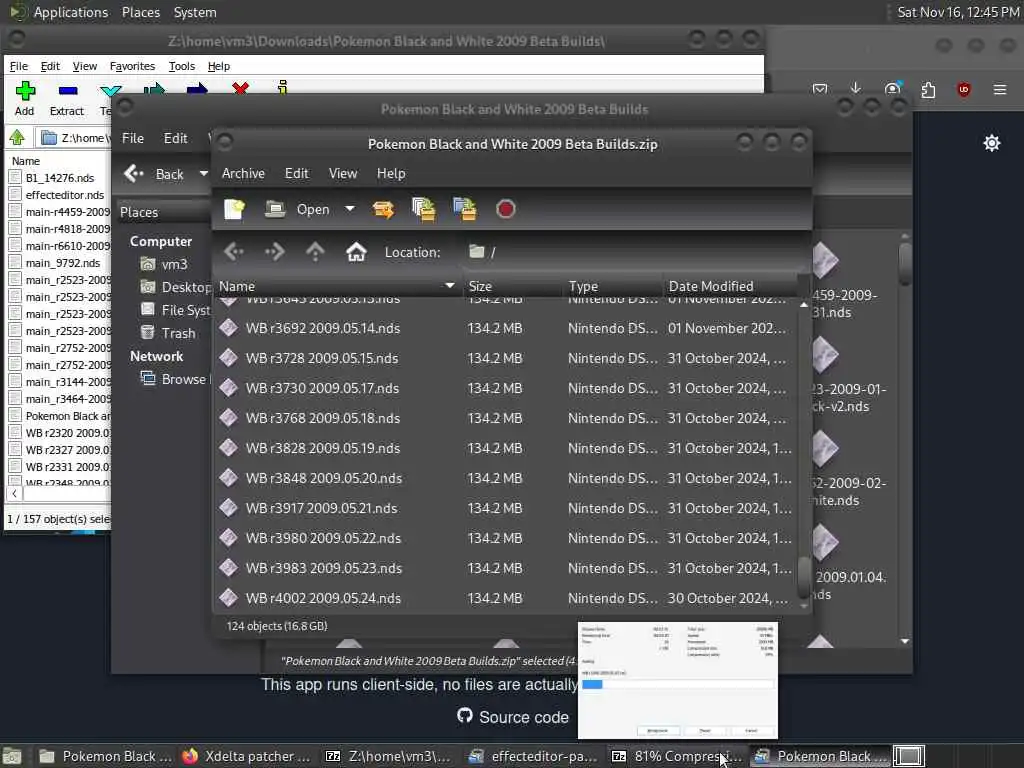The image size is (1024, 768).
Task: Go forward in archive location history
Action: tap(274, 251)
